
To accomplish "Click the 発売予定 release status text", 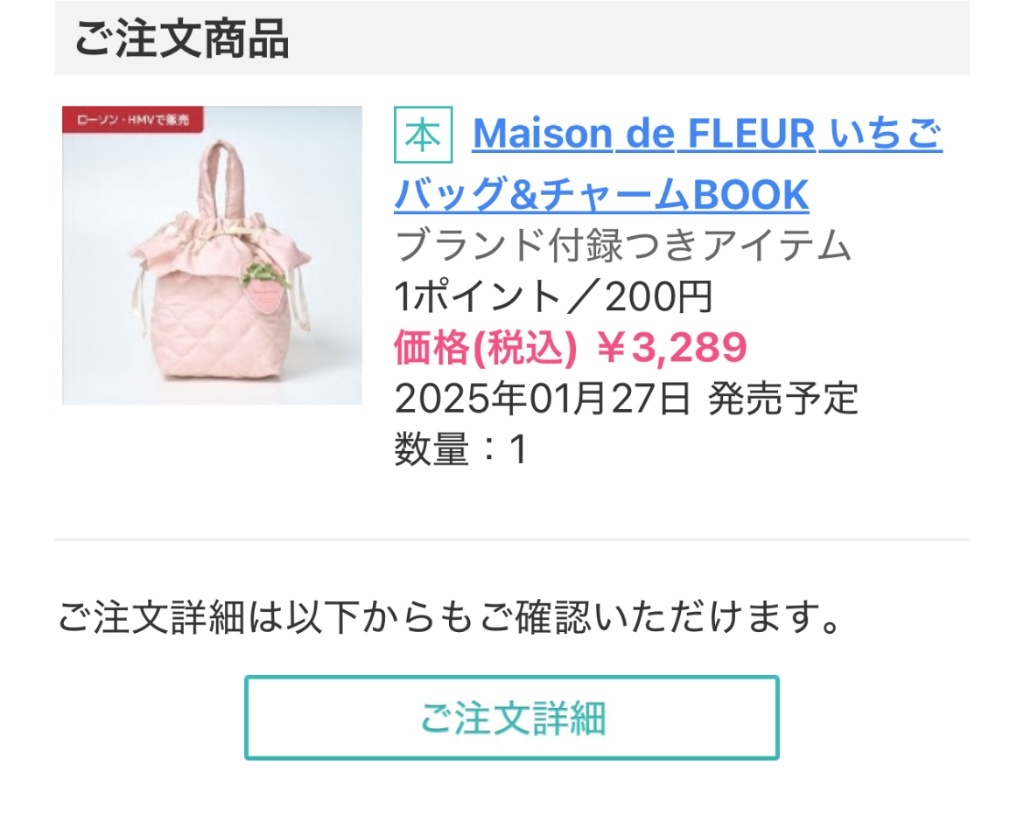I will (783, 398).
